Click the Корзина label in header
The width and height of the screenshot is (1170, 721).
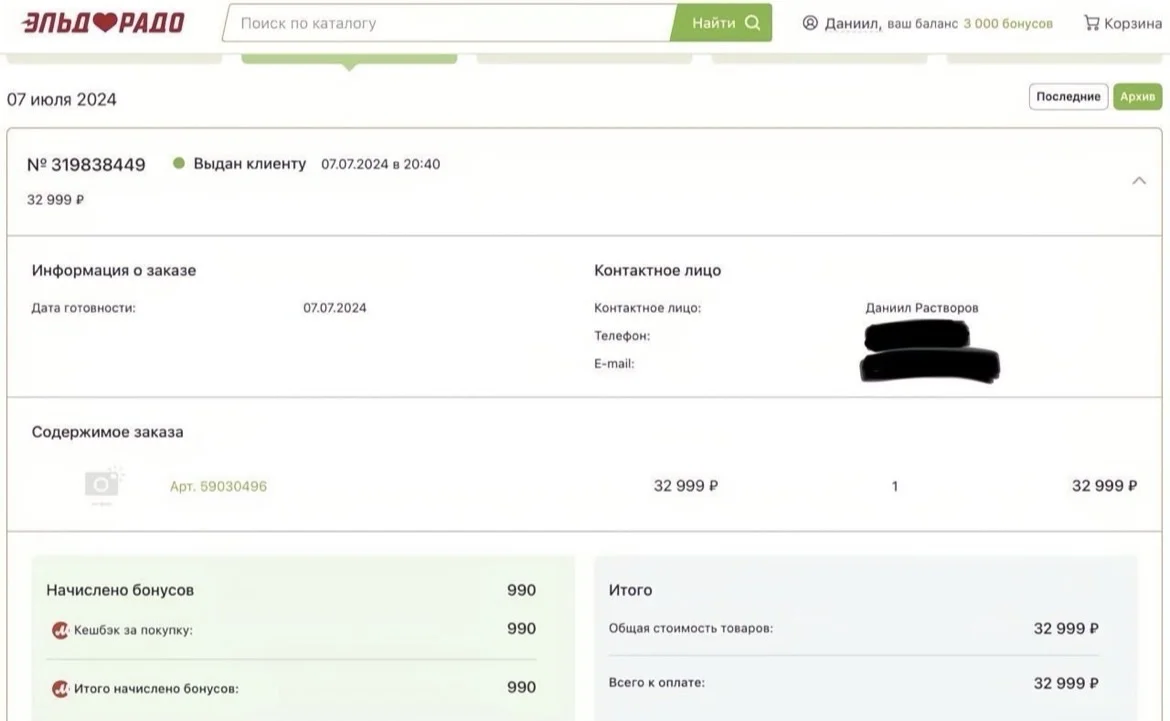click(1133, 24)
